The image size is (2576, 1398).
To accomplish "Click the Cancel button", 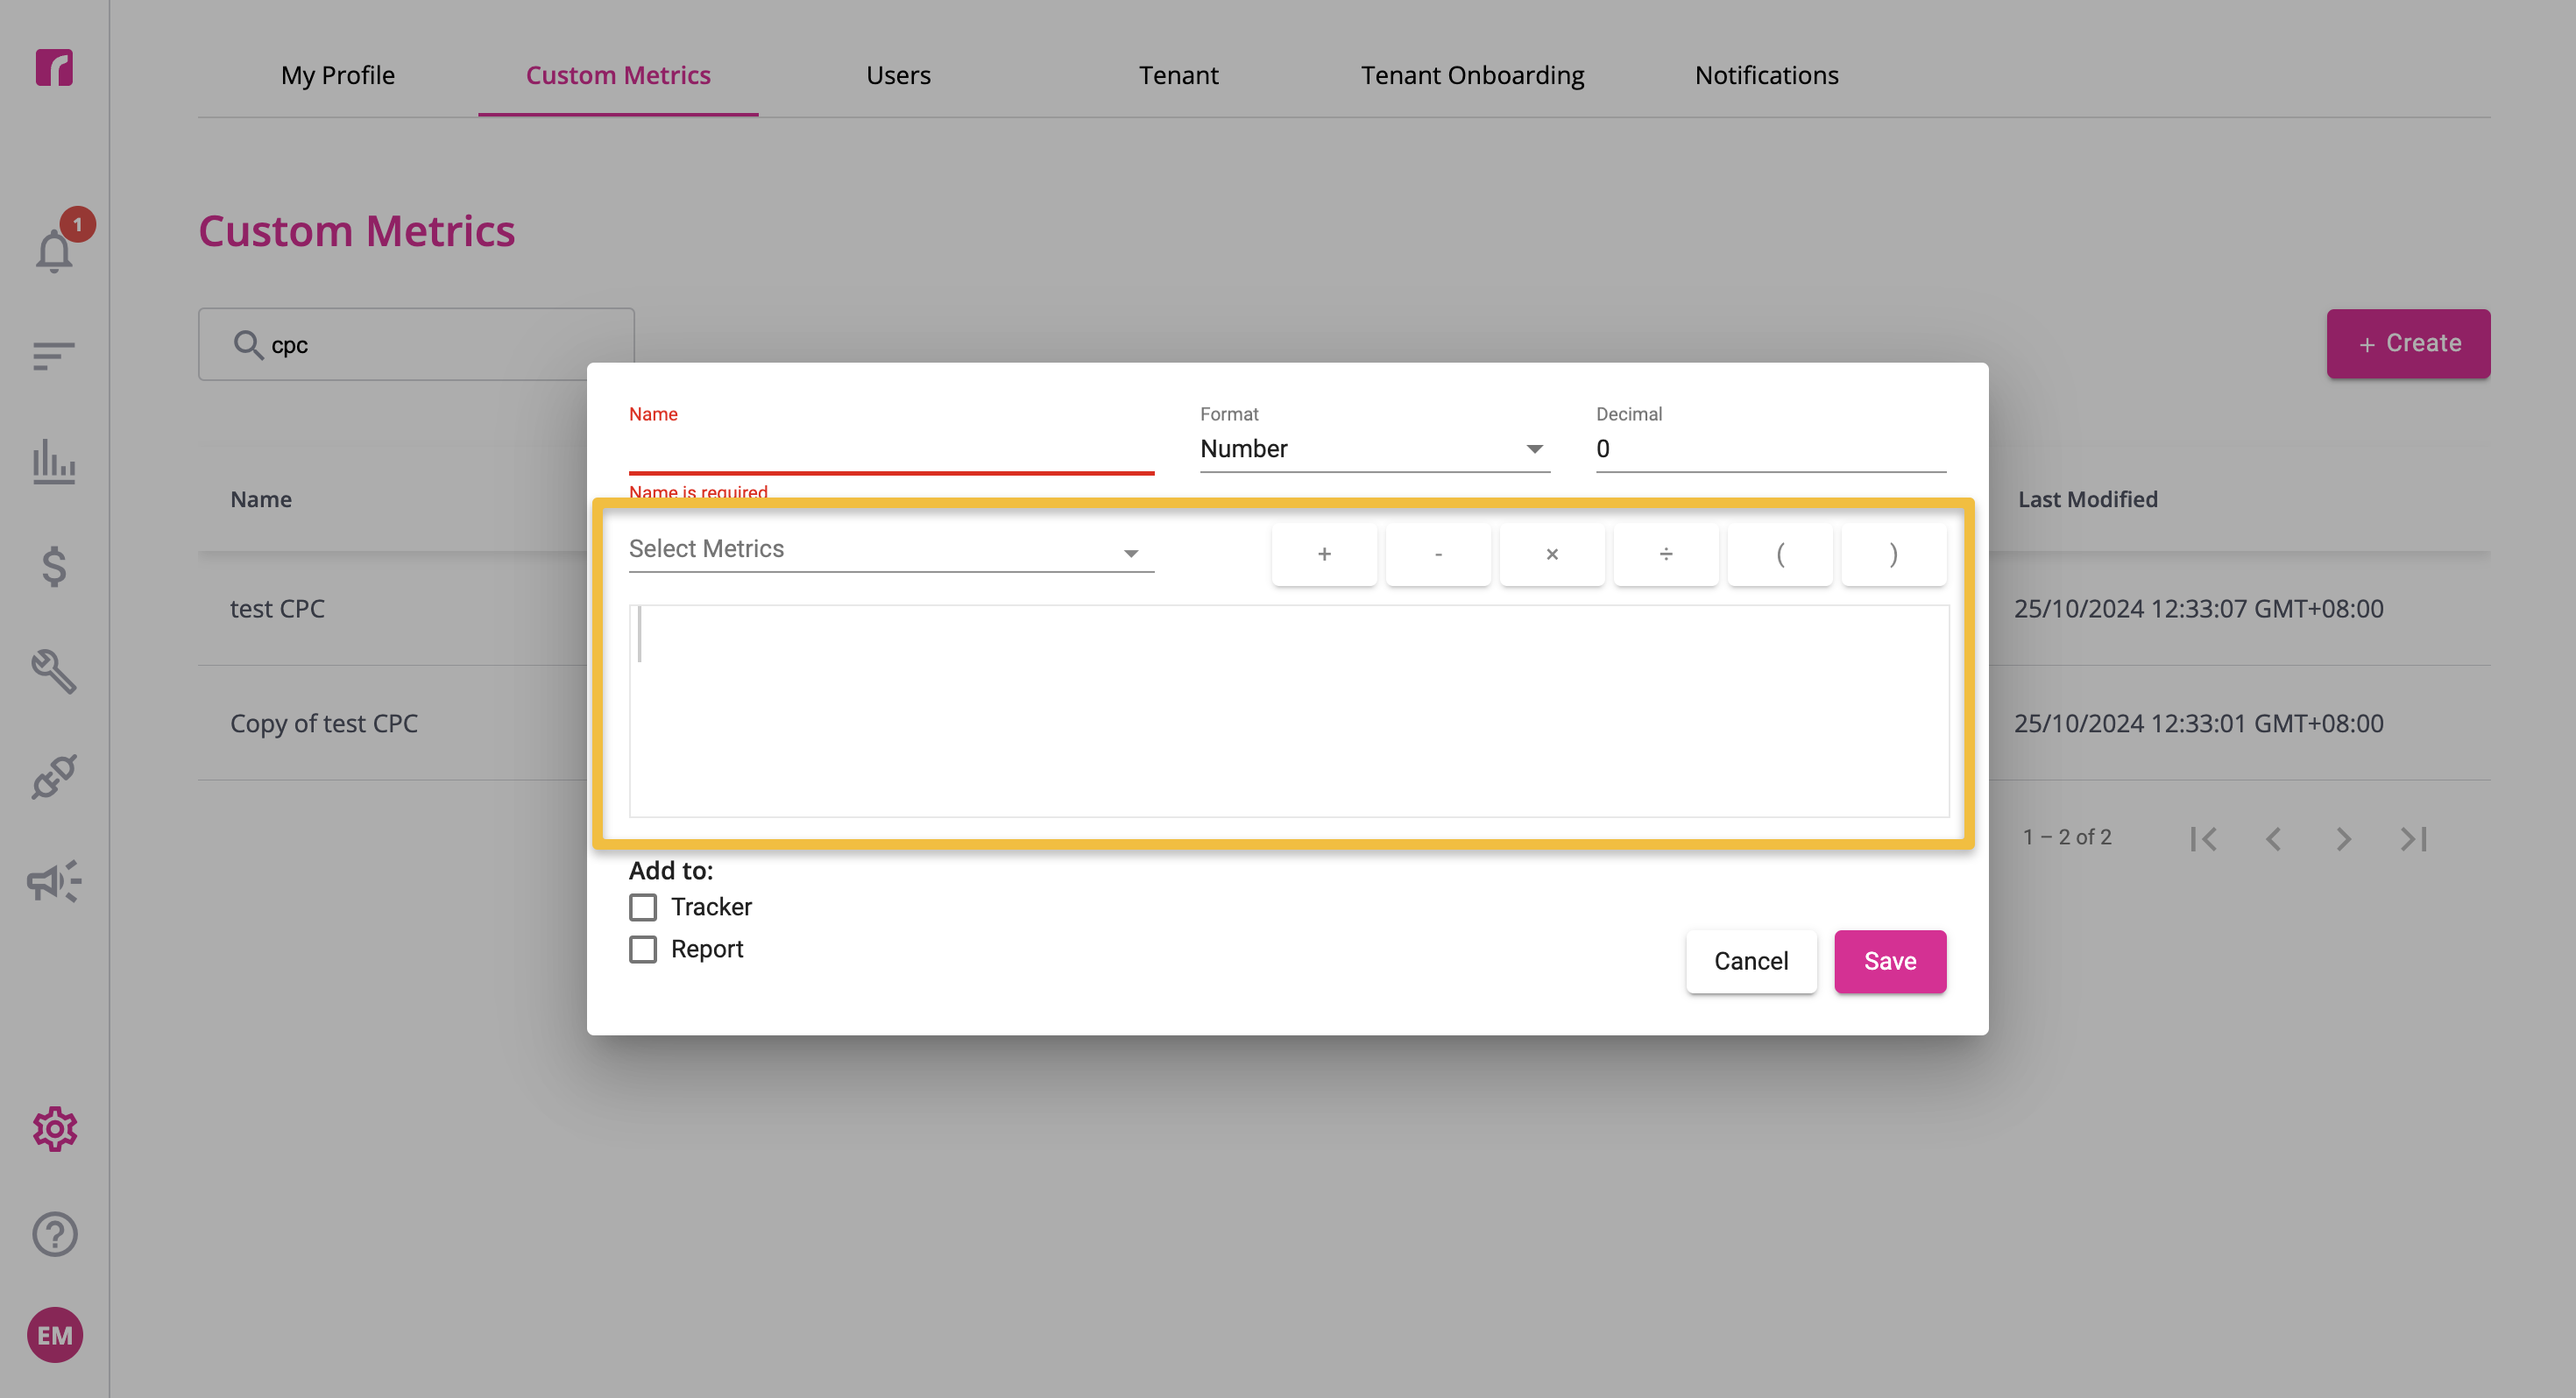I will click(x=1751, y=961).
